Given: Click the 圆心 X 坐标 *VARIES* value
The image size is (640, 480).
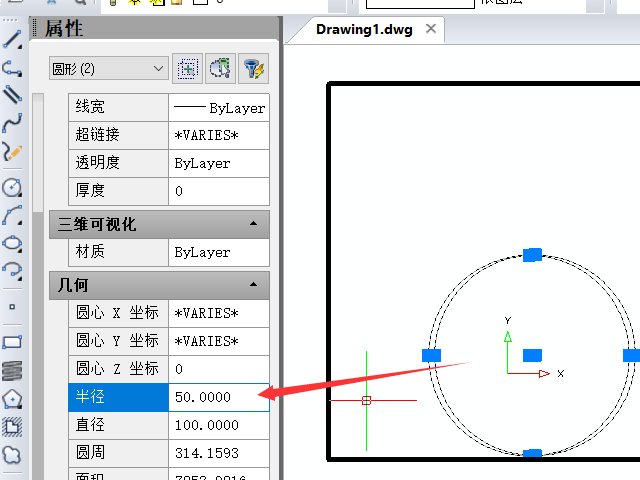Looking at the screenshot, I should pos(219,313).
